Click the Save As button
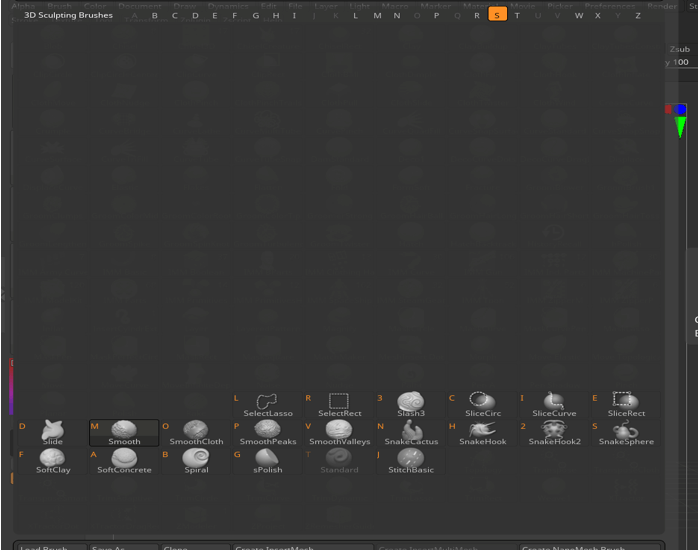 pyautogui.click(x=124, y=547)
